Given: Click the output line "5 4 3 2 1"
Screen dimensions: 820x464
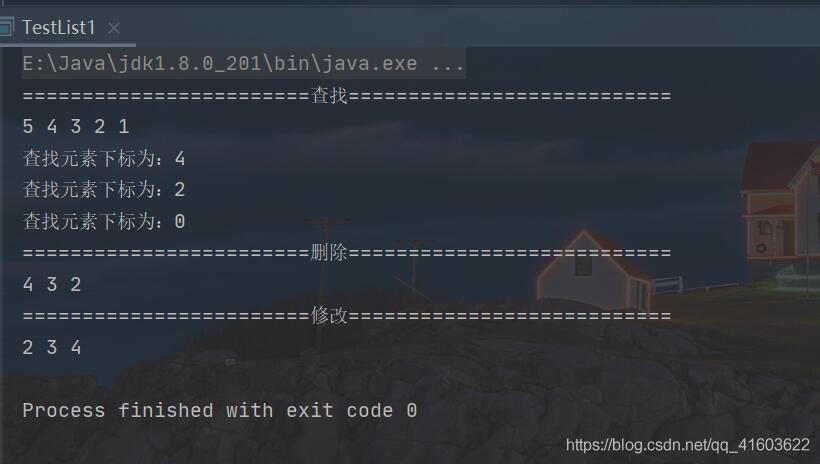Looking at the screenshot, I should pyautogui.click(x=76, y=127).
